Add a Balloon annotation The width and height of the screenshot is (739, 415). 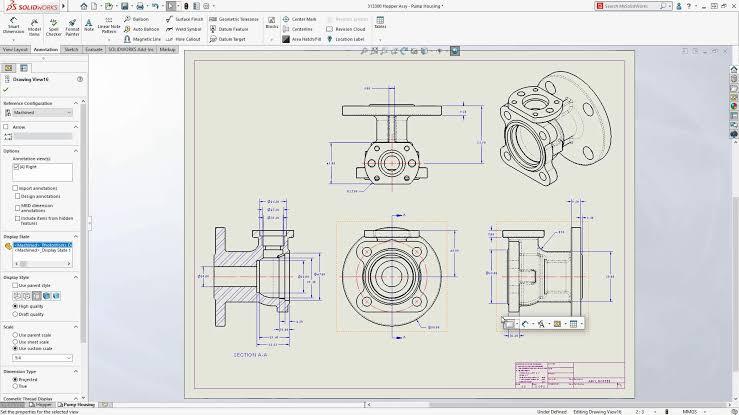(x=136, y=19)
